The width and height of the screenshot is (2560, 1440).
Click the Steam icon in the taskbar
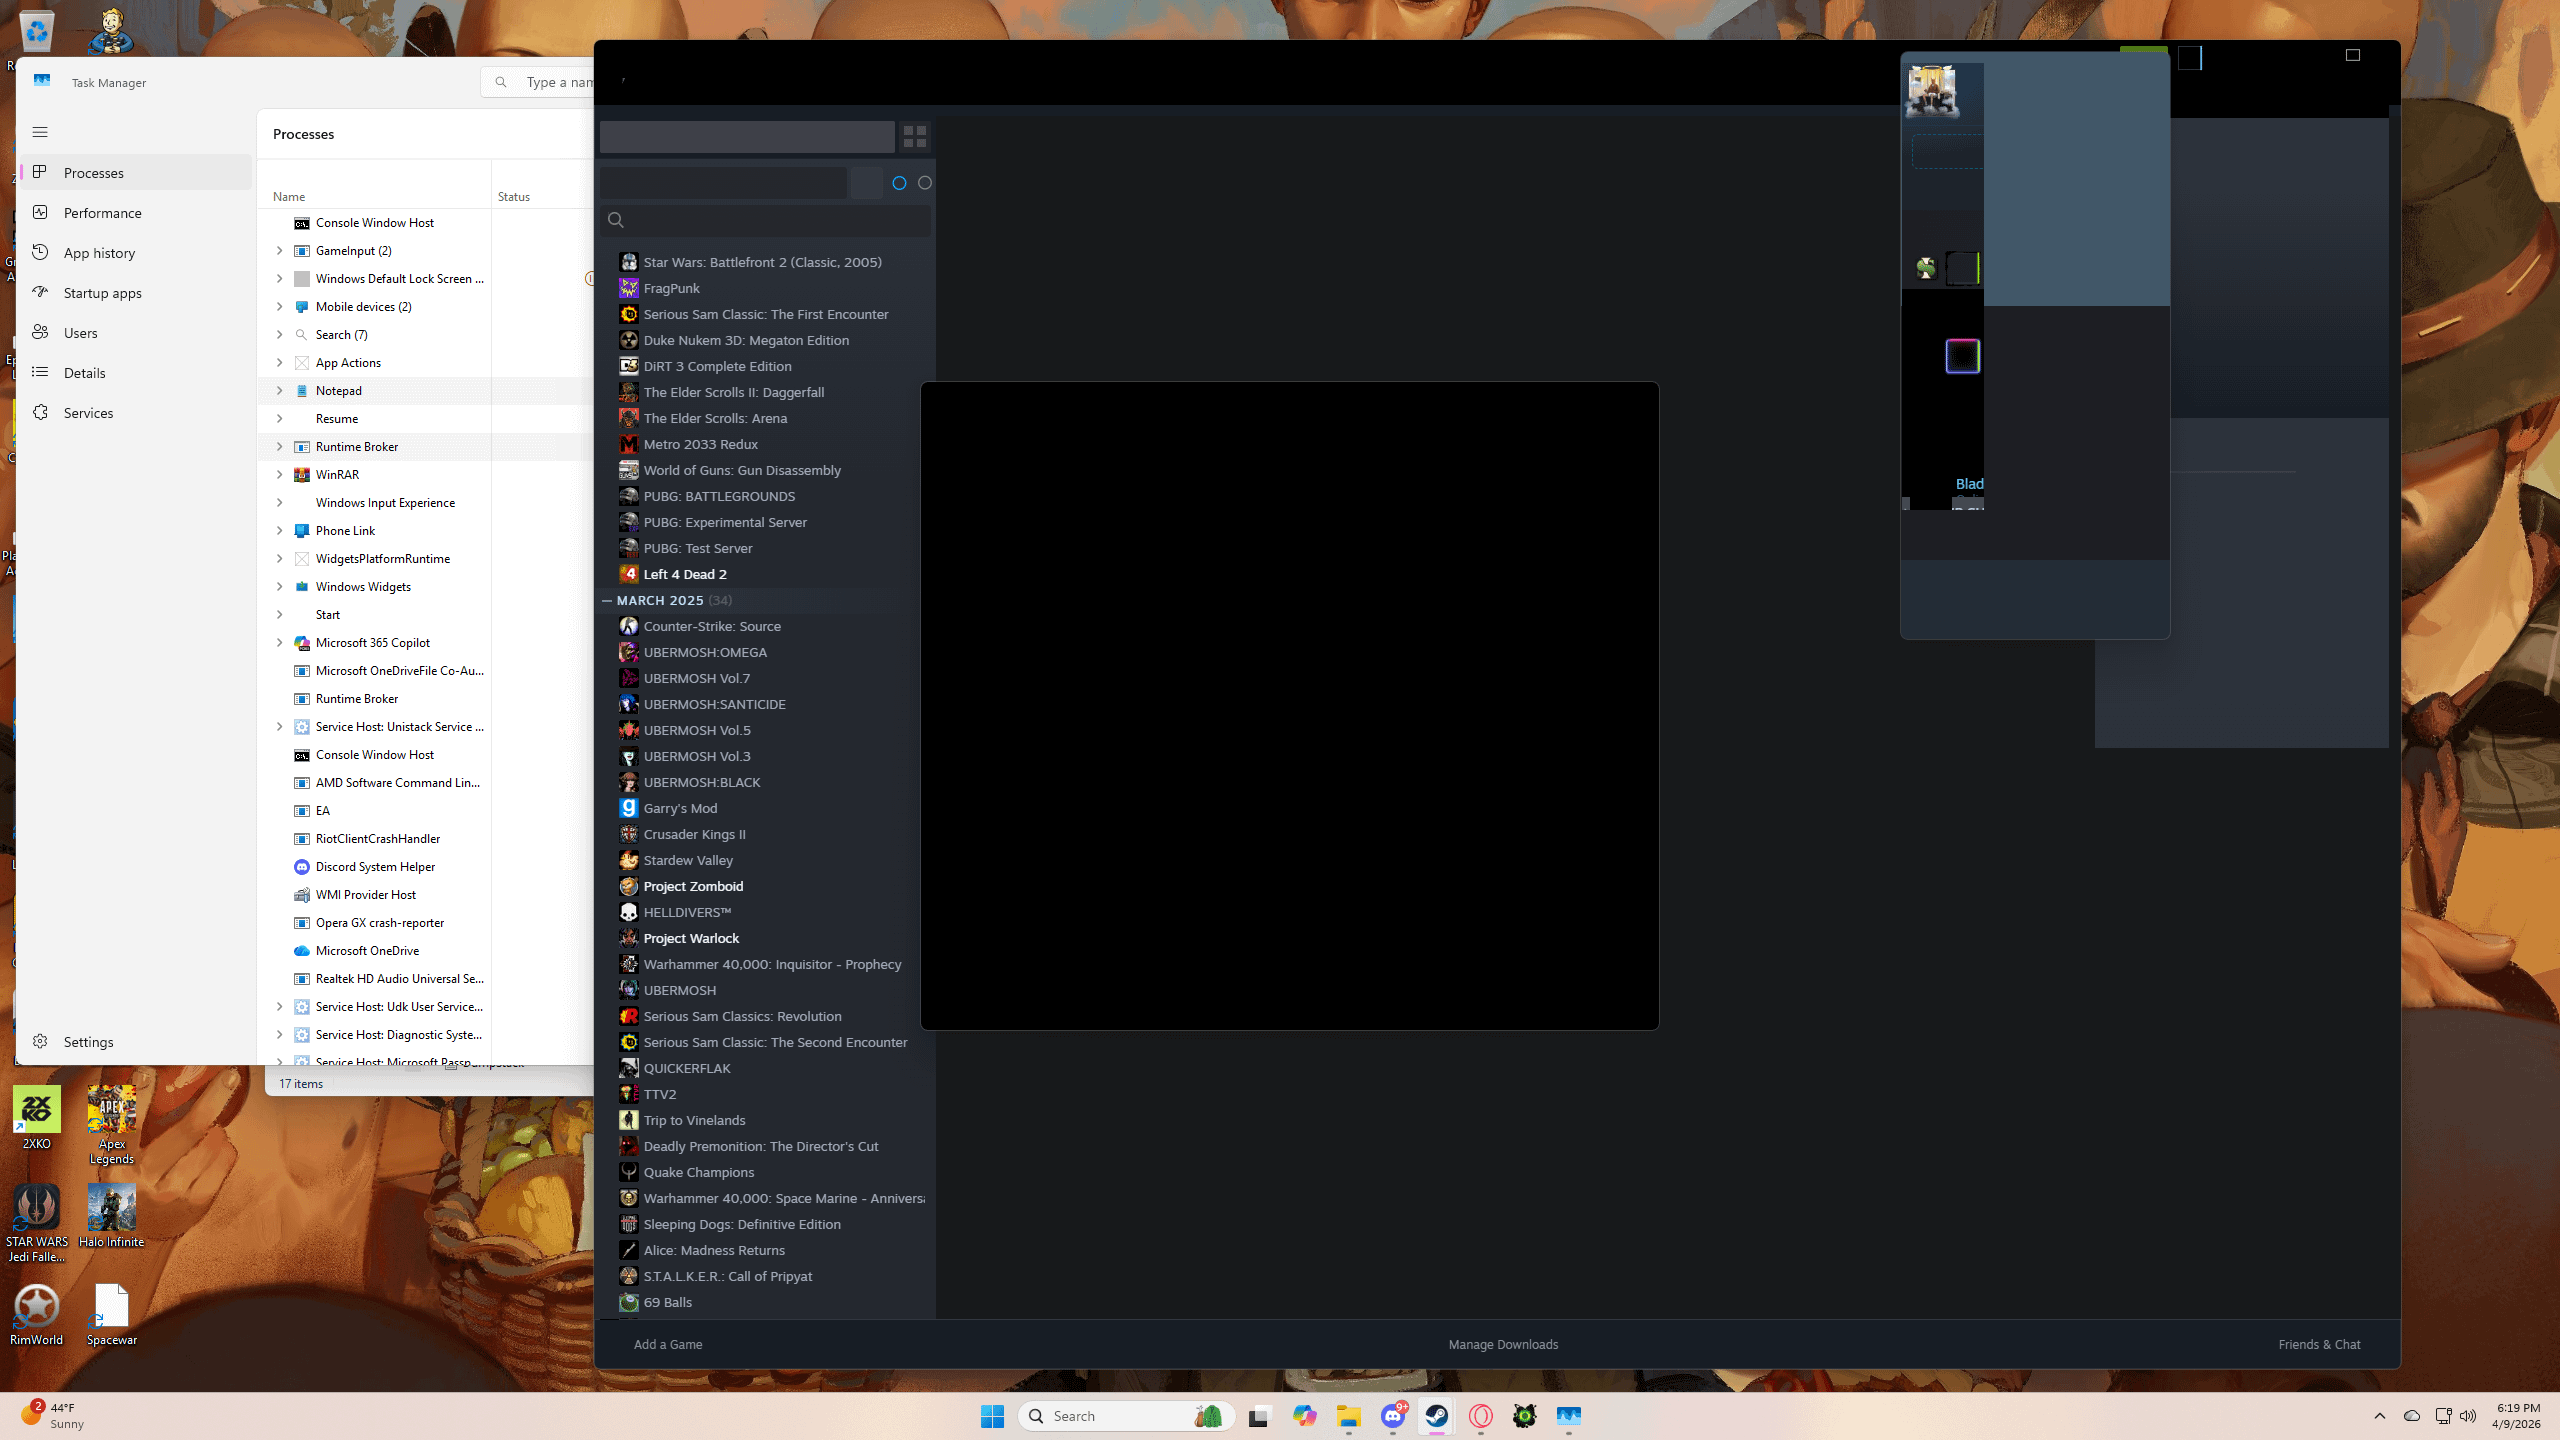(x=1437, y=1416)
